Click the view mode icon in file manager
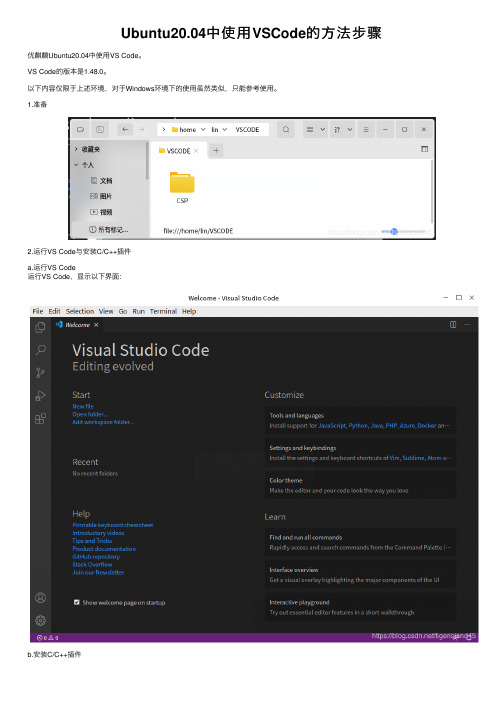This screenshot has width=504, height=713. (x=310, y=130)
